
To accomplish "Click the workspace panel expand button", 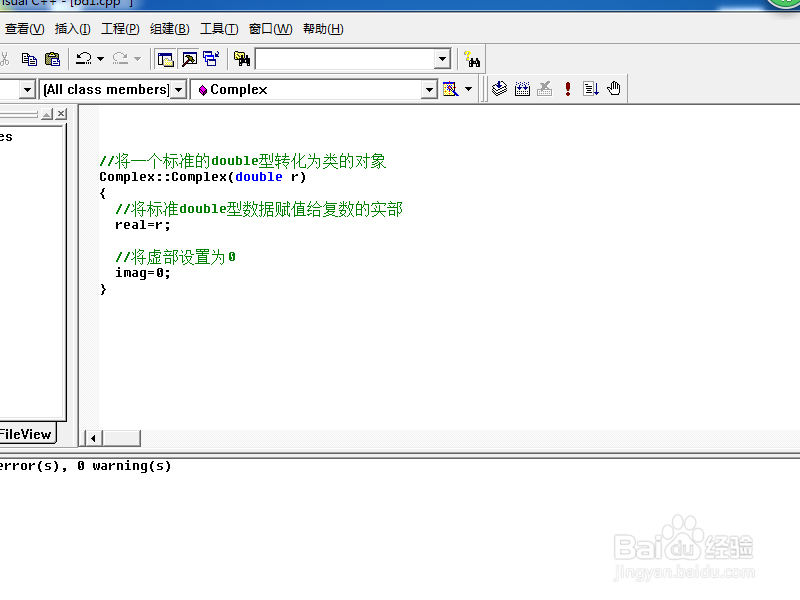I will 47,114.
